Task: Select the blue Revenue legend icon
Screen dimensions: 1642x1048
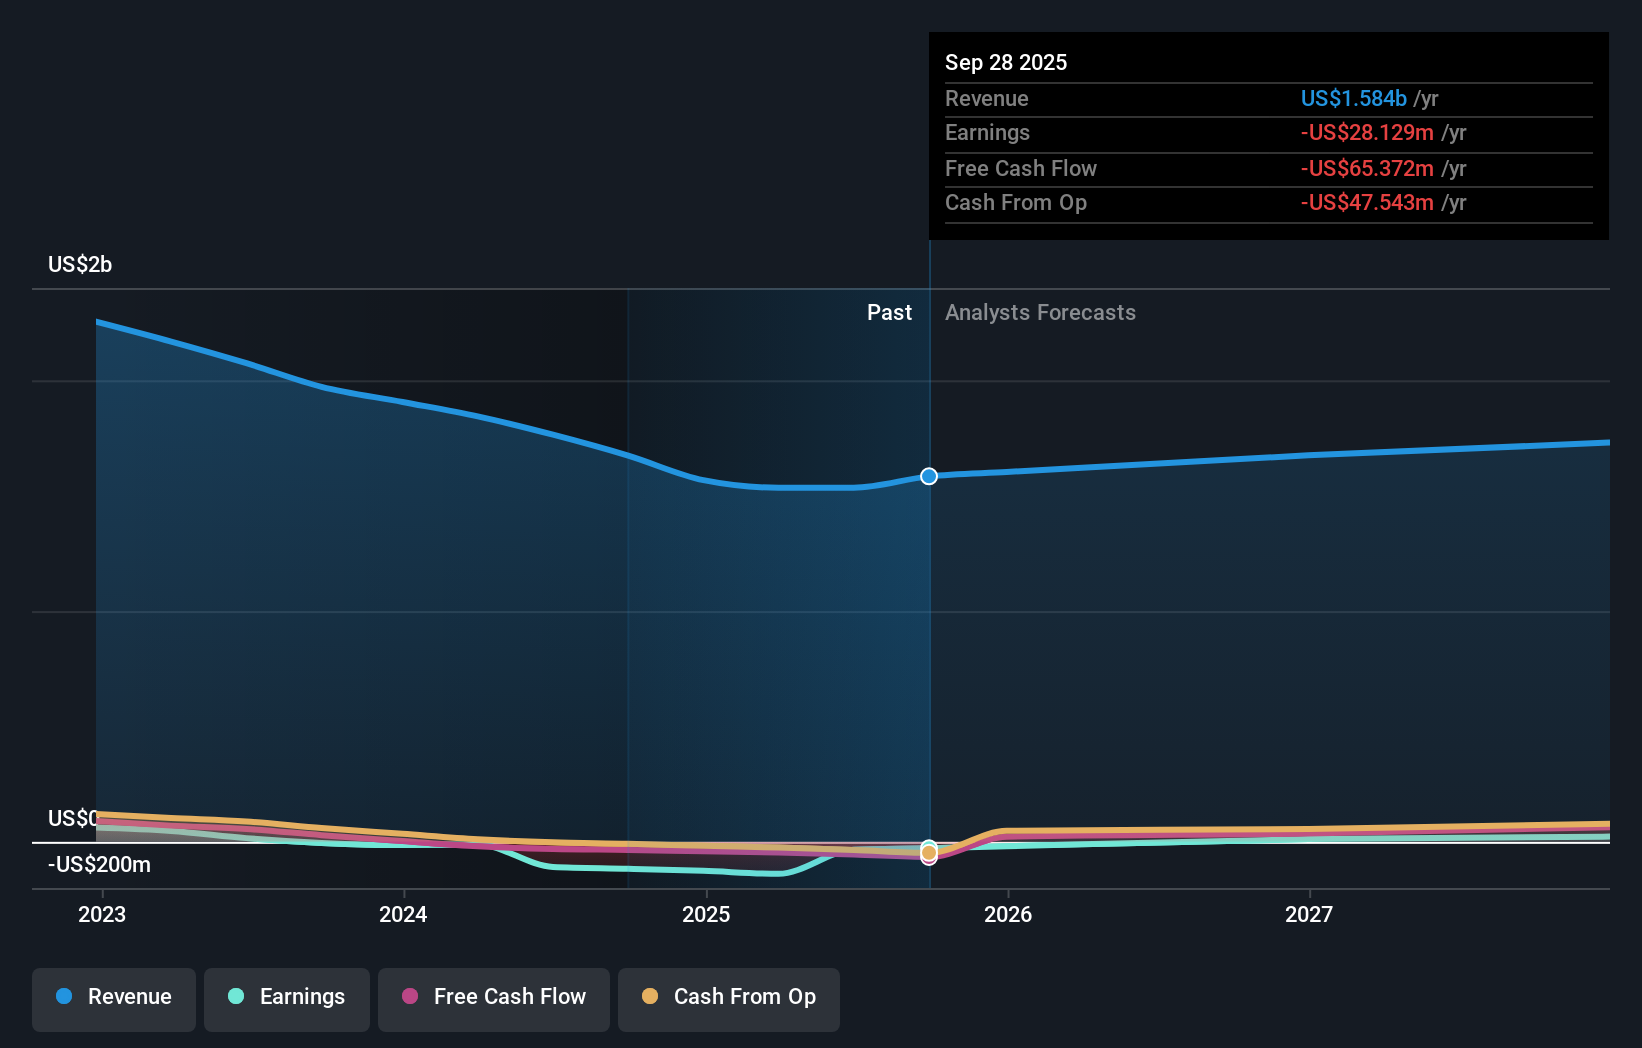Action: coord(64,997)
